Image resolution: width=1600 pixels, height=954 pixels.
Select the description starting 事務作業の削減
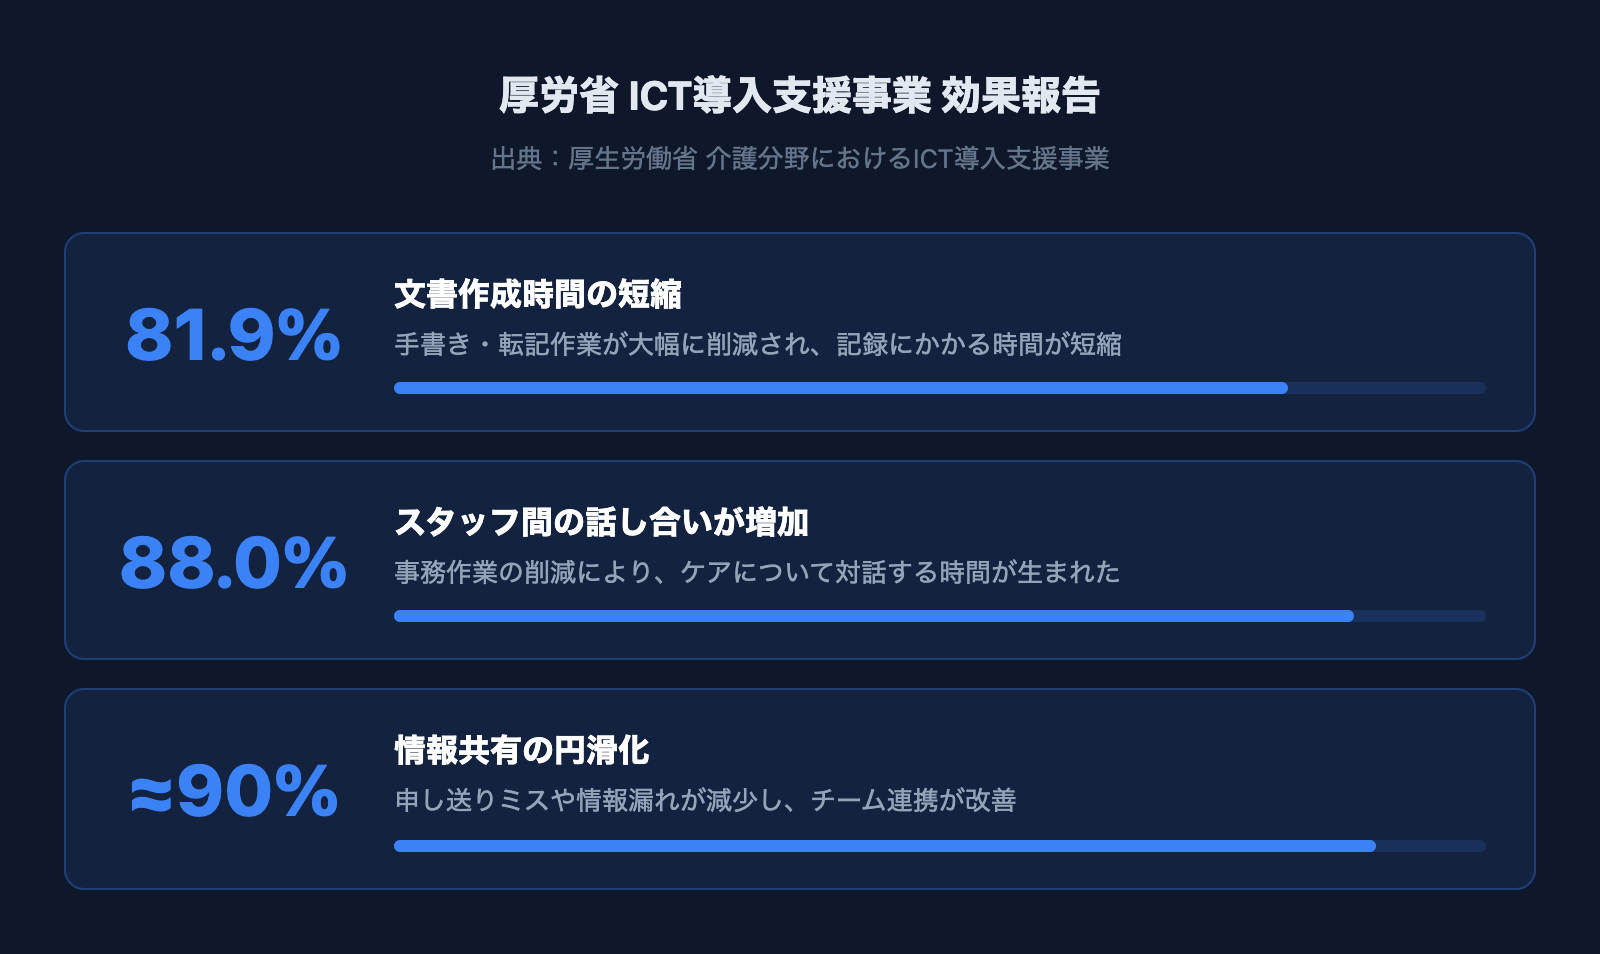pos(757,572)
